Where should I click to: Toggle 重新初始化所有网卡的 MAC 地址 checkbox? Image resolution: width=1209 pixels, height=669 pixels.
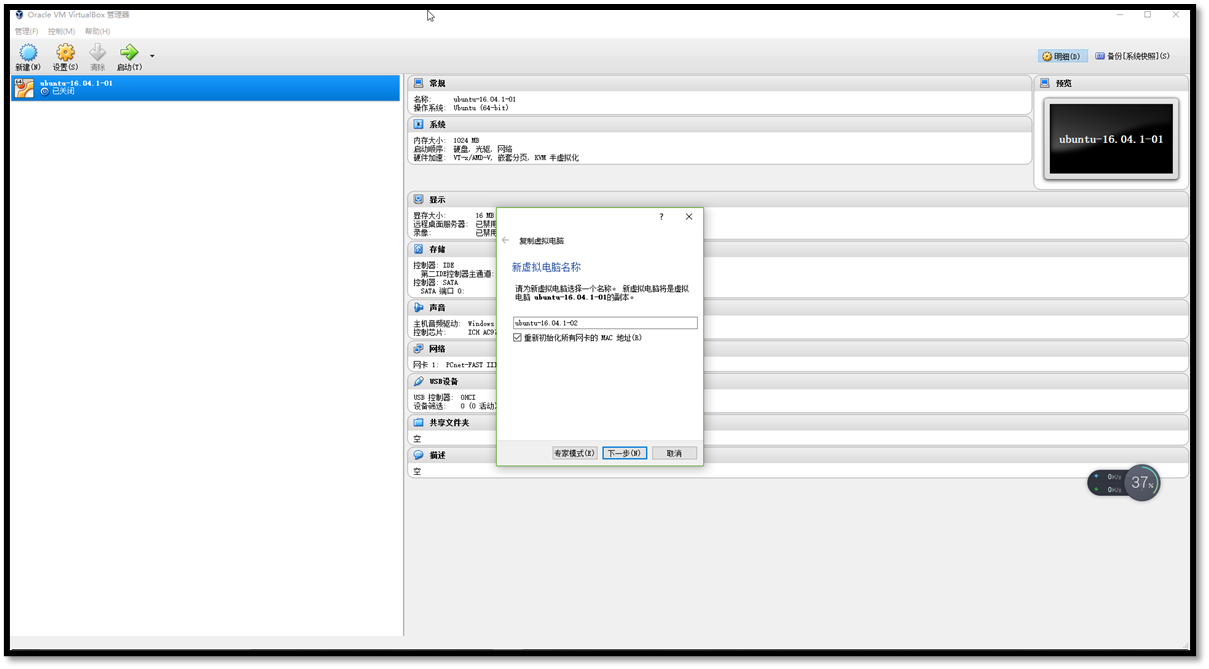517,338
